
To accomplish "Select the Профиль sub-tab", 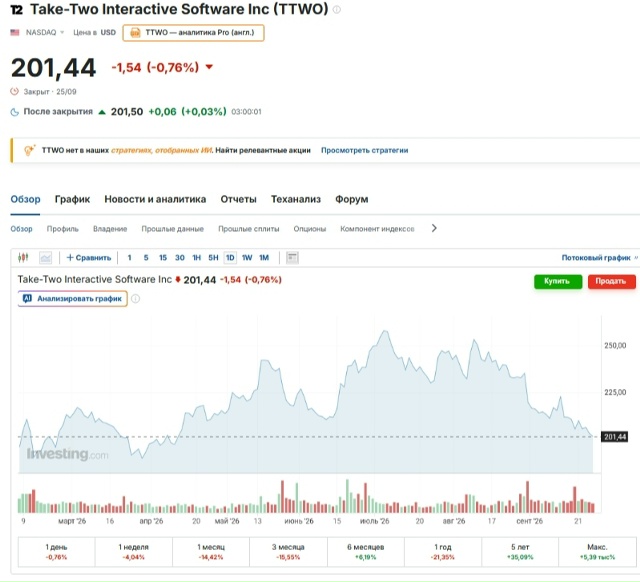I will point(62,229).
